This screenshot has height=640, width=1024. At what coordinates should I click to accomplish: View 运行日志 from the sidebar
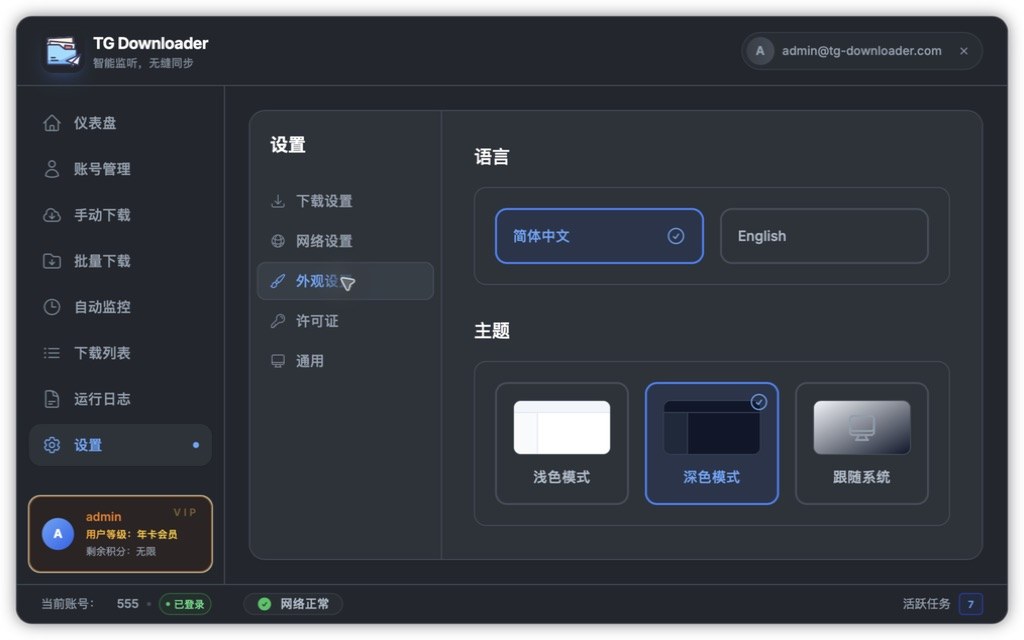pyautogui.click(x=120, y=399)
